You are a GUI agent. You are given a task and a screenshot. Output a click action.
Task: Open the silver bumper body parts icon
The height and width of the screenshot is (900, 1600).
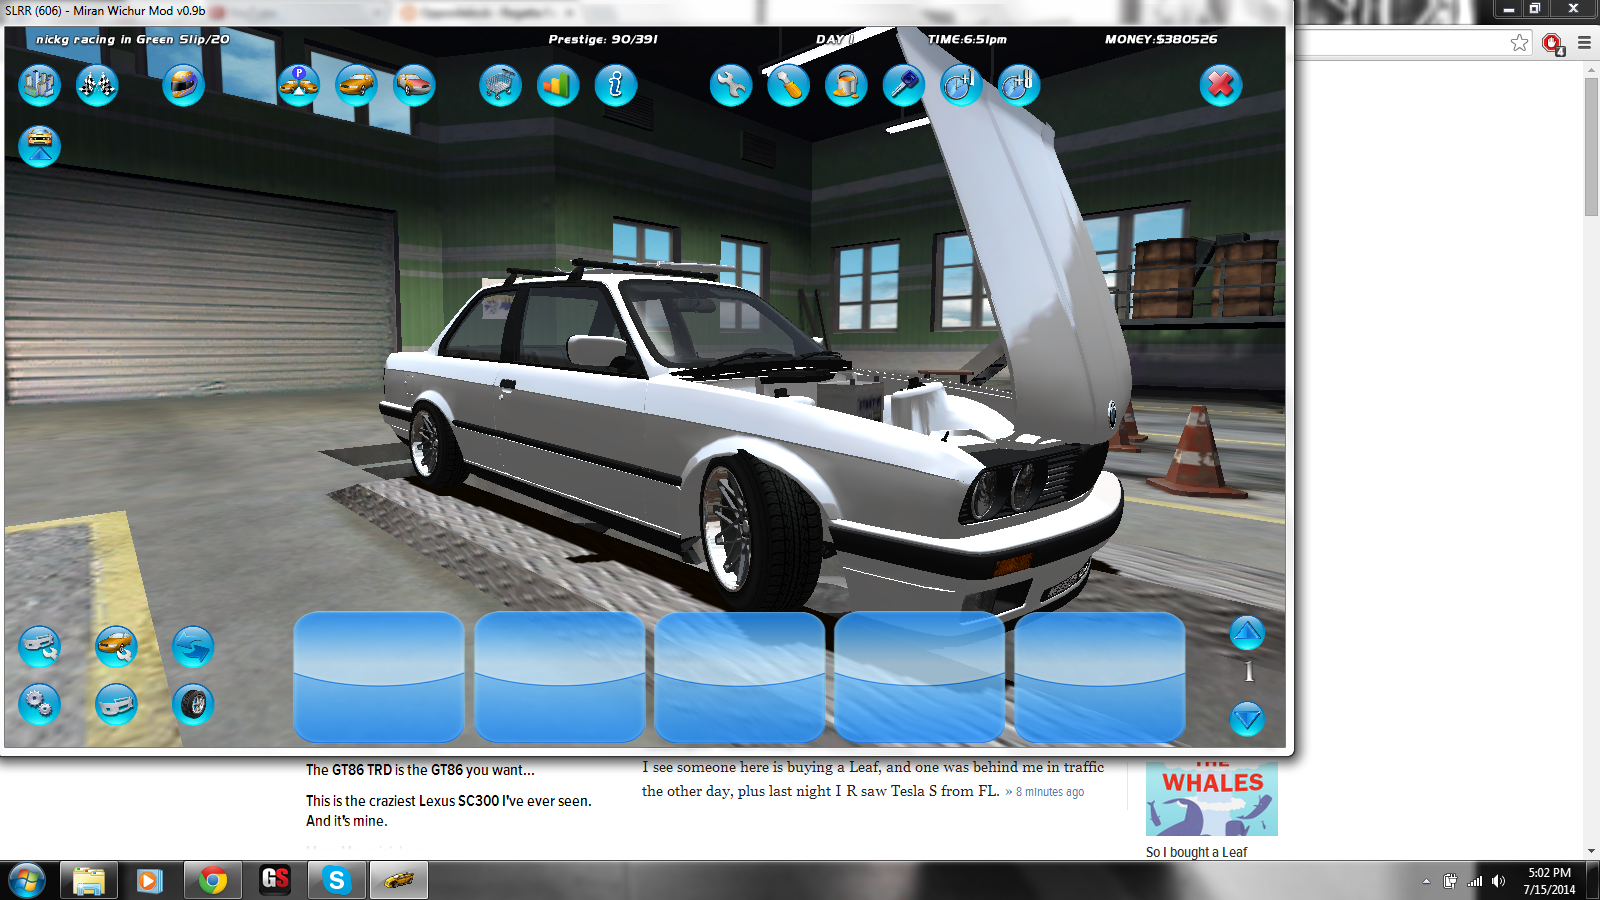coord(116,704)
